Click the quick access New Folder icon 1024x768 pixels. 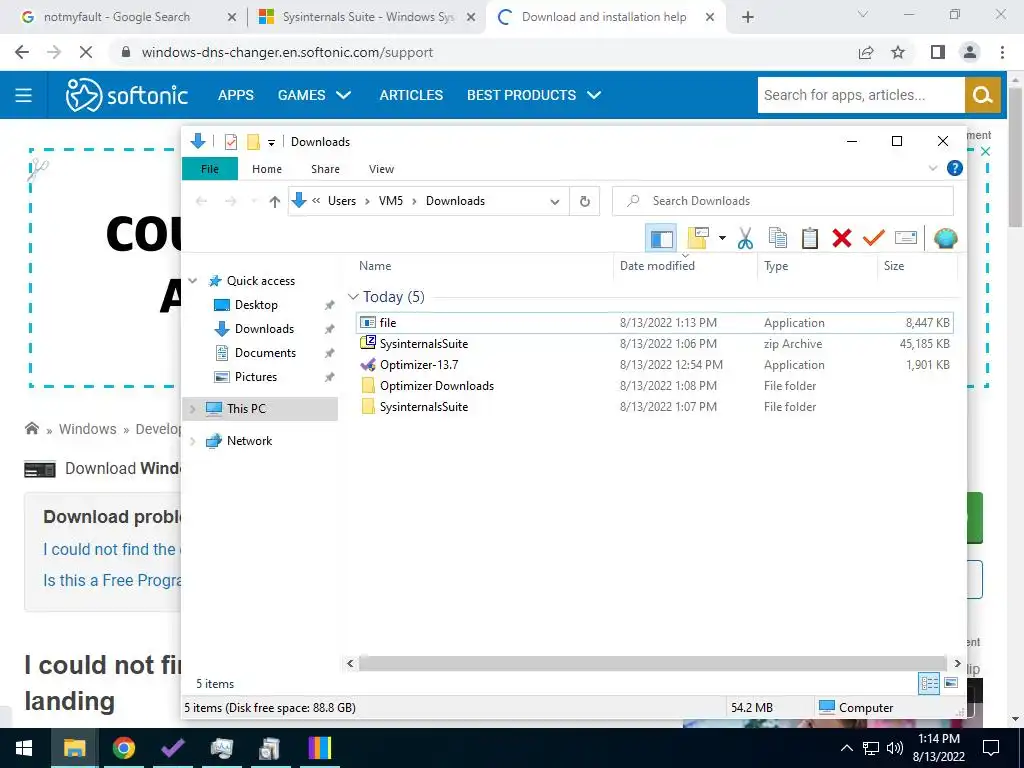pyautogui.click(x=253, y=142)
